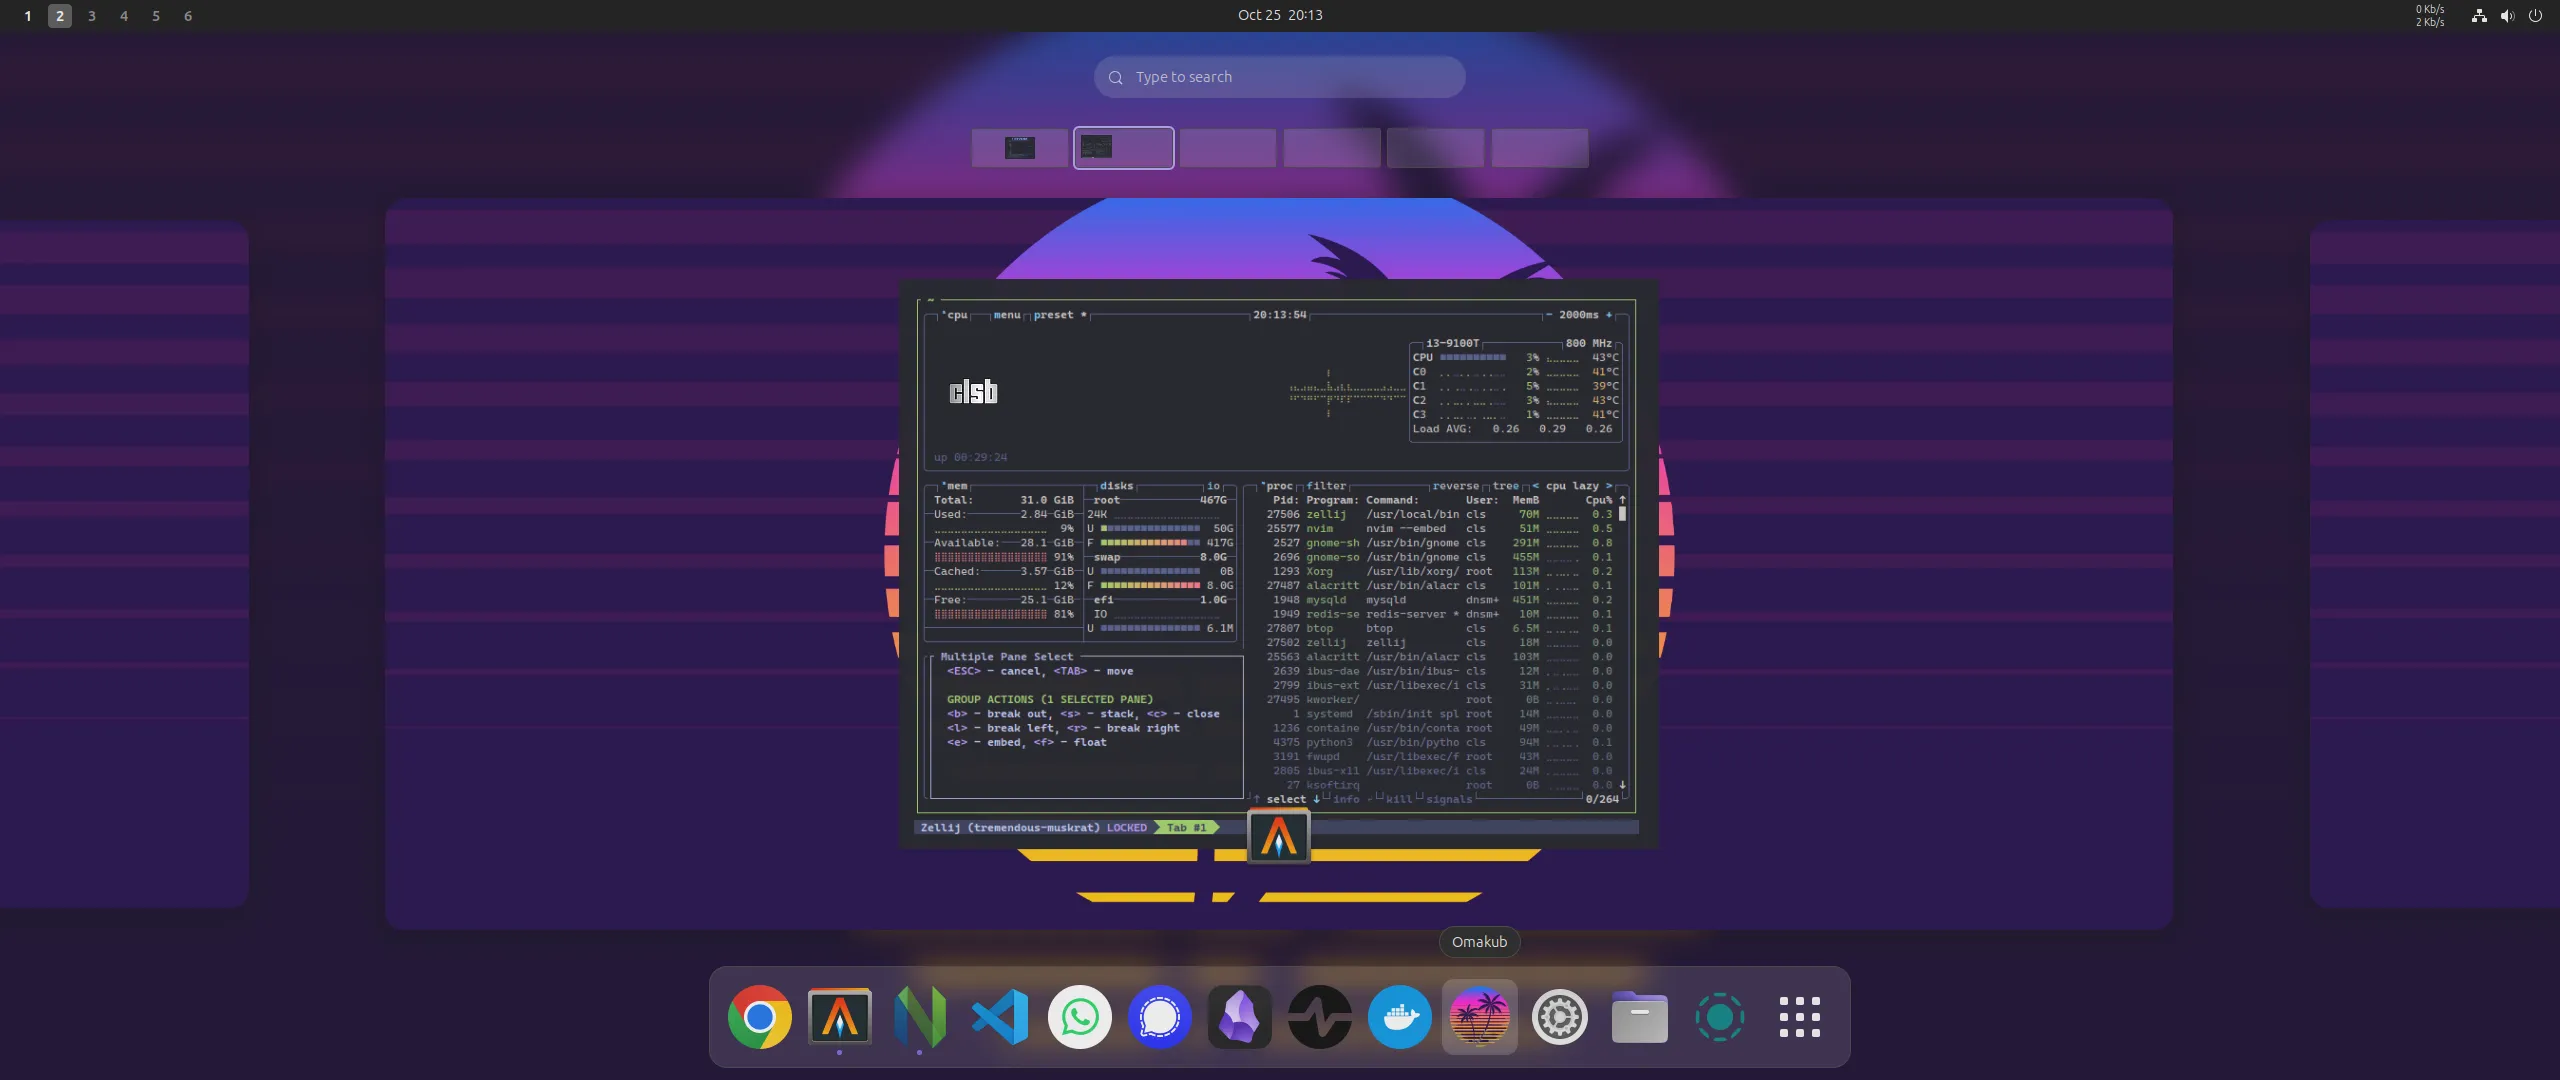Open the date and time menu

pos(1279,15)
